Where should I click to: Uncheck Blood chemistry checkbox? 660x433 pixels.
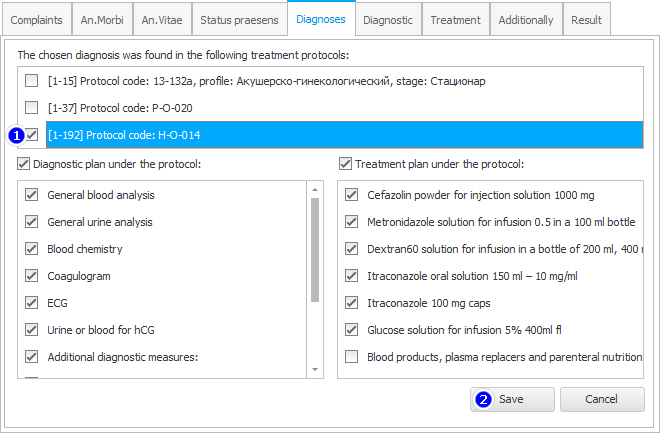tap(32, 249)
